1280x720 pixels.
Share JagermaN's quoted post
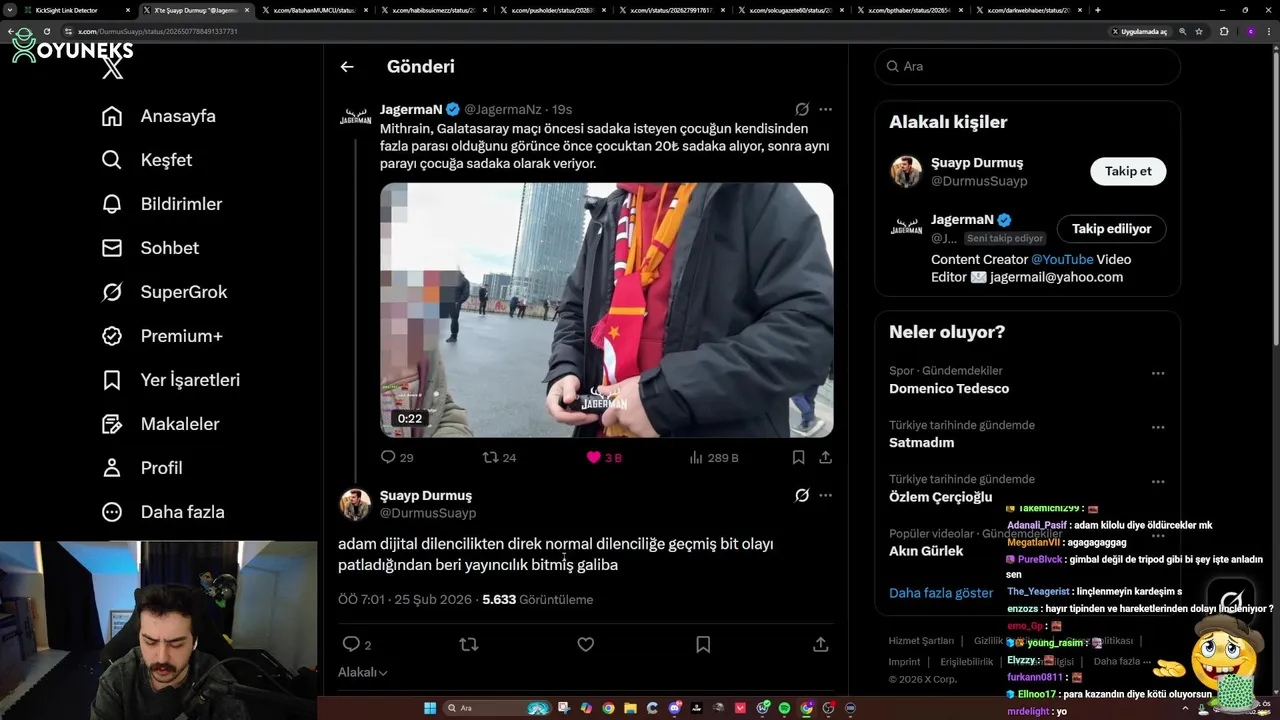click(x=825, y=457)
